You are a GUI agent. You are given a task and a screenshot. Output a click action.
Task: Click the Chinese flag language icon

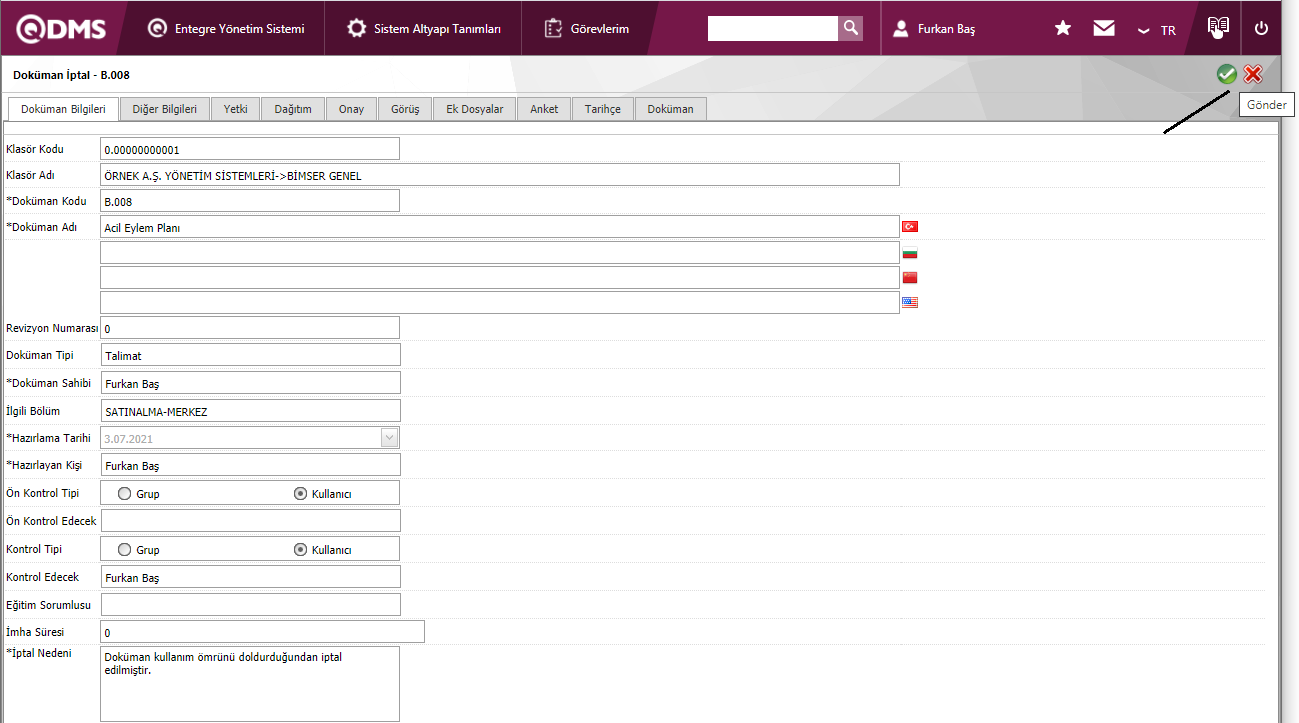tap(910, 278)
